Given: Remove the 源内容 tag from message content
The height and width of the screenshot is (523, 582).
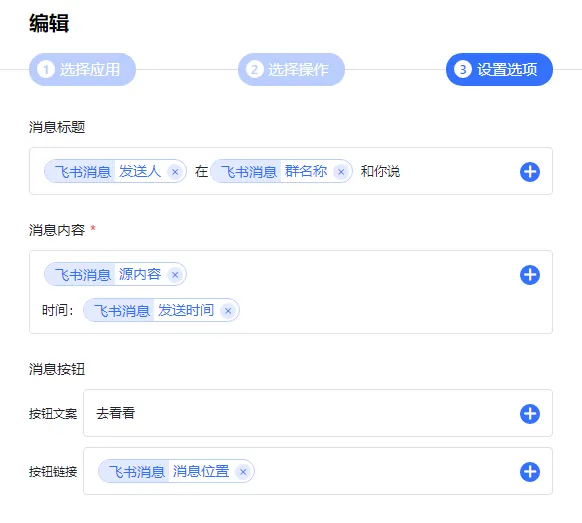Looking at the screenshot, I should tap(175, 275).
